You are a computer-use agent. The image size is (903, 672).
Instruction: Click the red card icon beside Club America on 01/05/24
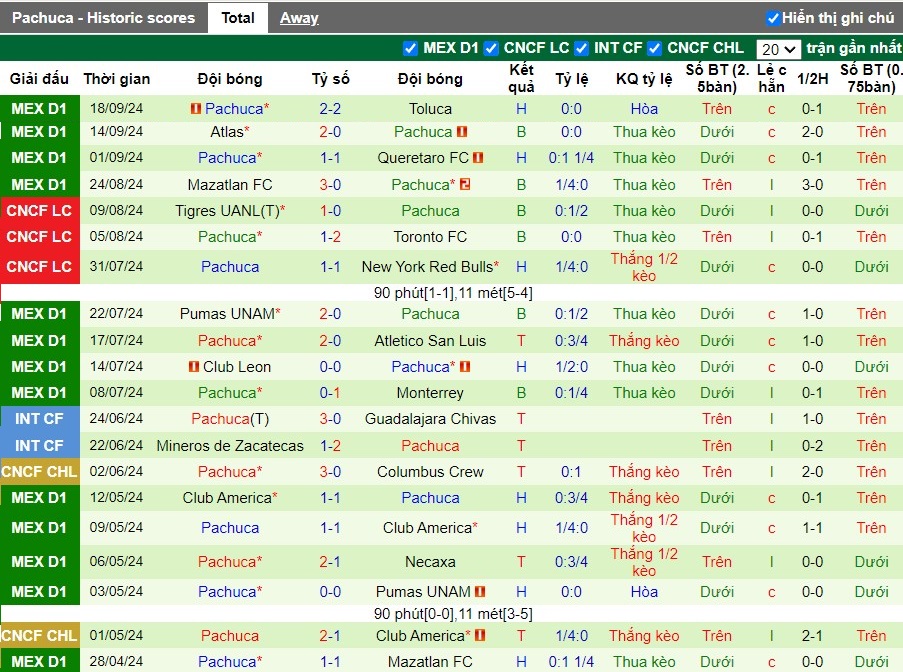click(x=480, y=635)
